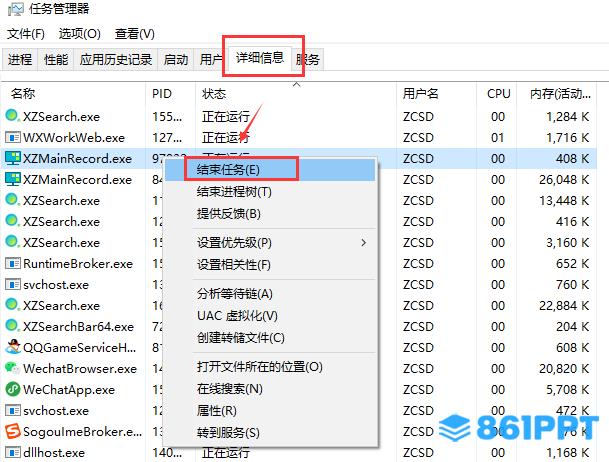
Task: Click the 5,708 K memory value
Action: (567, 389)
